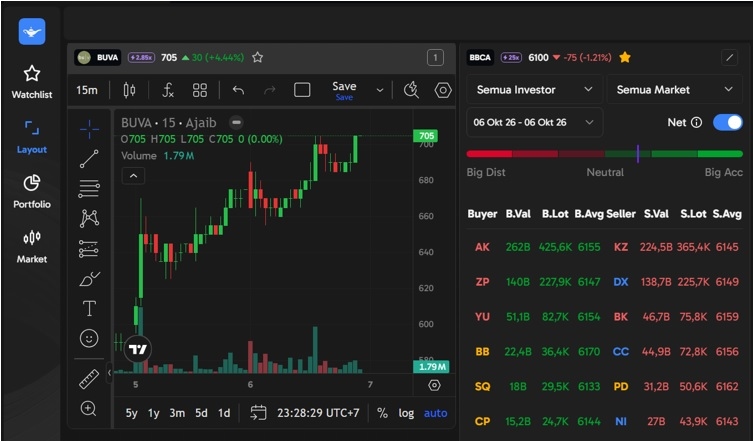This screenshot has height=441, width=753.
Task: Select the 3m time range
Action: 177,413
